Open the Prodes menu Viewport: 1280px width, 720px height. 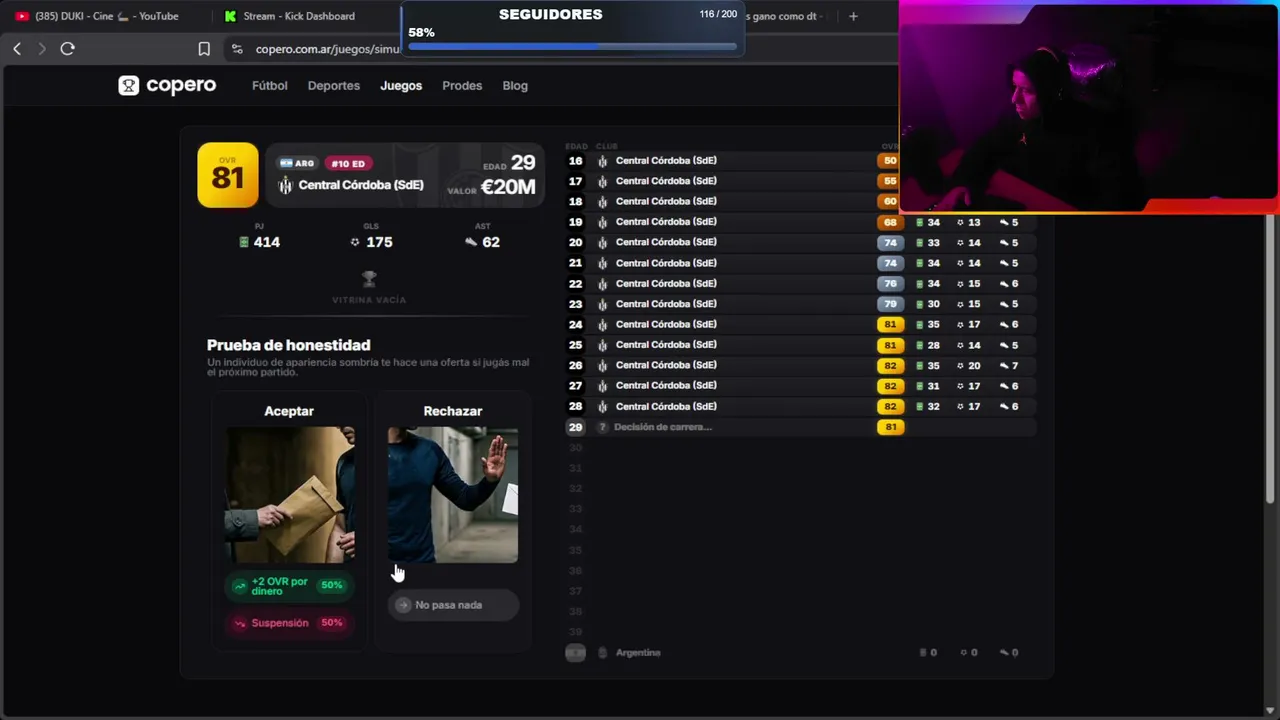pyautogui.click(x=462, y=86)
